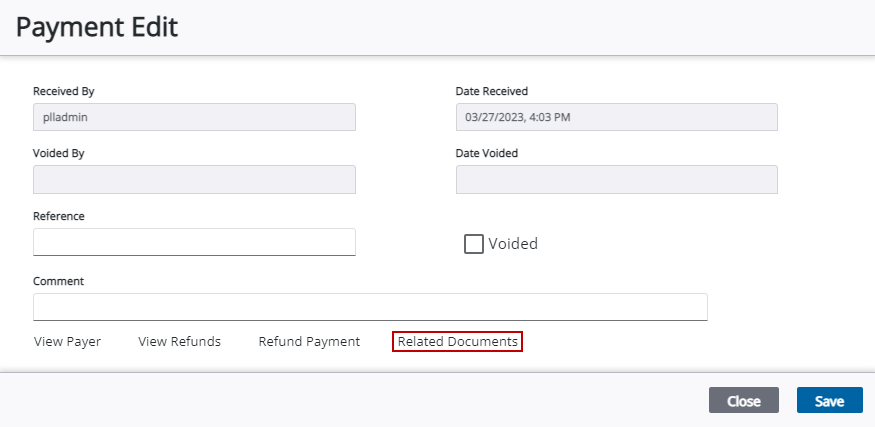875x427 pixels.
Task: Select the Received By field showing plladmin
Action: [x=194, y=117]
